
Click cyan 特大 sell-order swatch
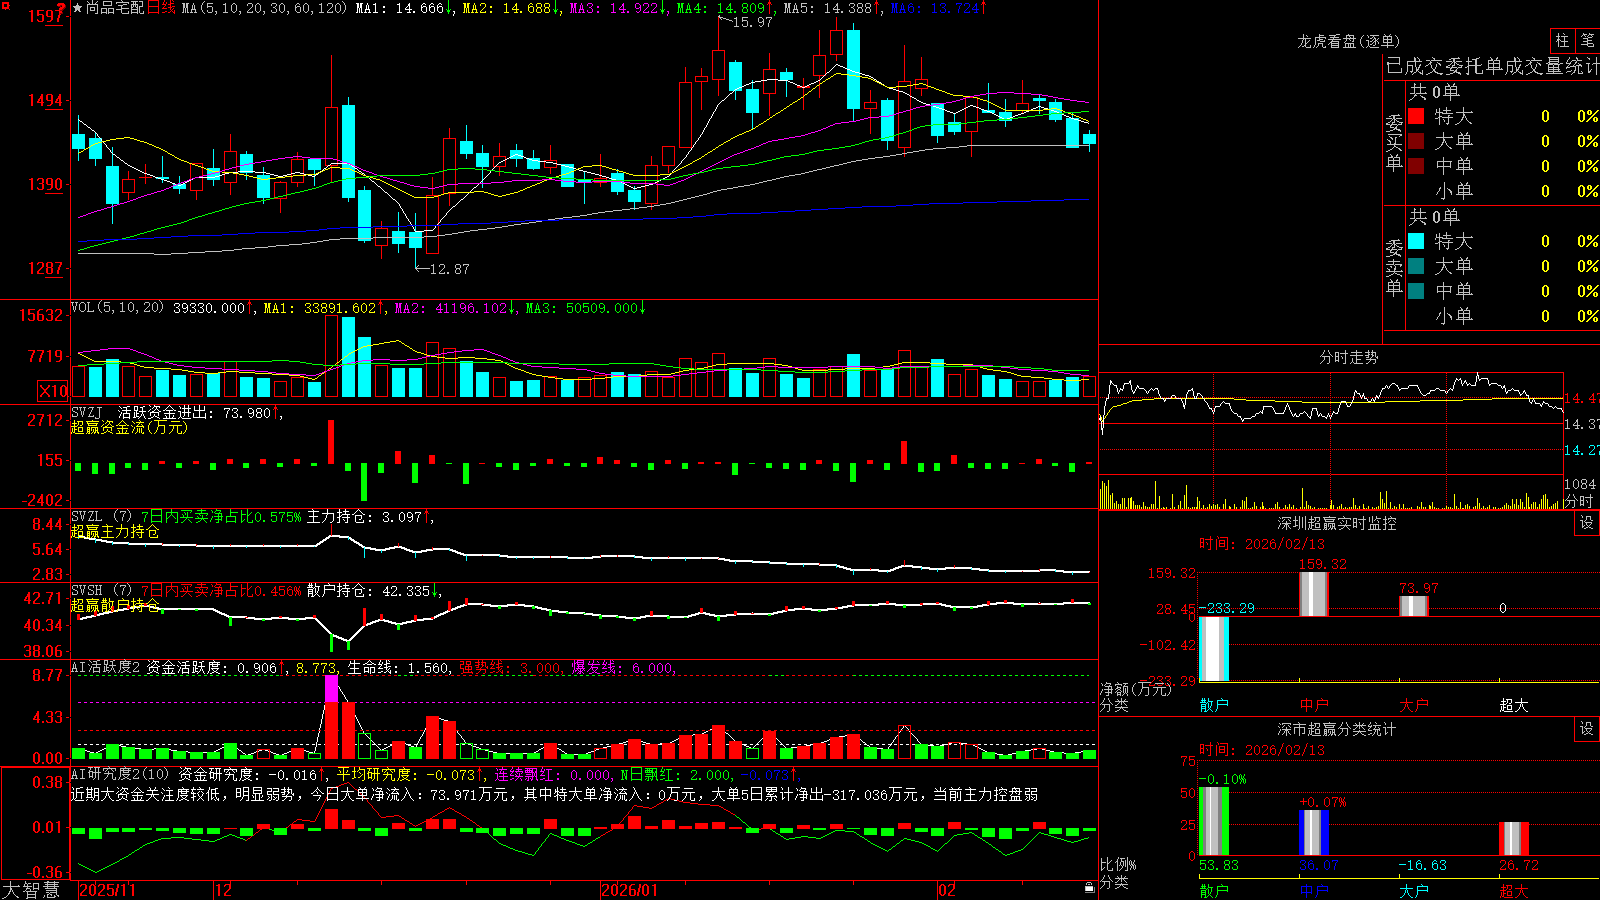(x=1416, y=241)
